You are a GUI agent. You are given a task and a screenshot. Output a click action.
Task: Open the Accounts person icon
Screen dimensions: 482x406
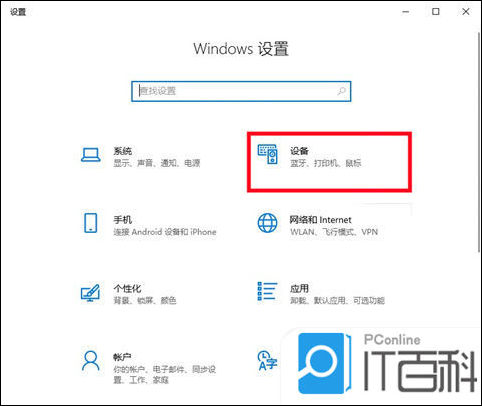click(91, 360)
